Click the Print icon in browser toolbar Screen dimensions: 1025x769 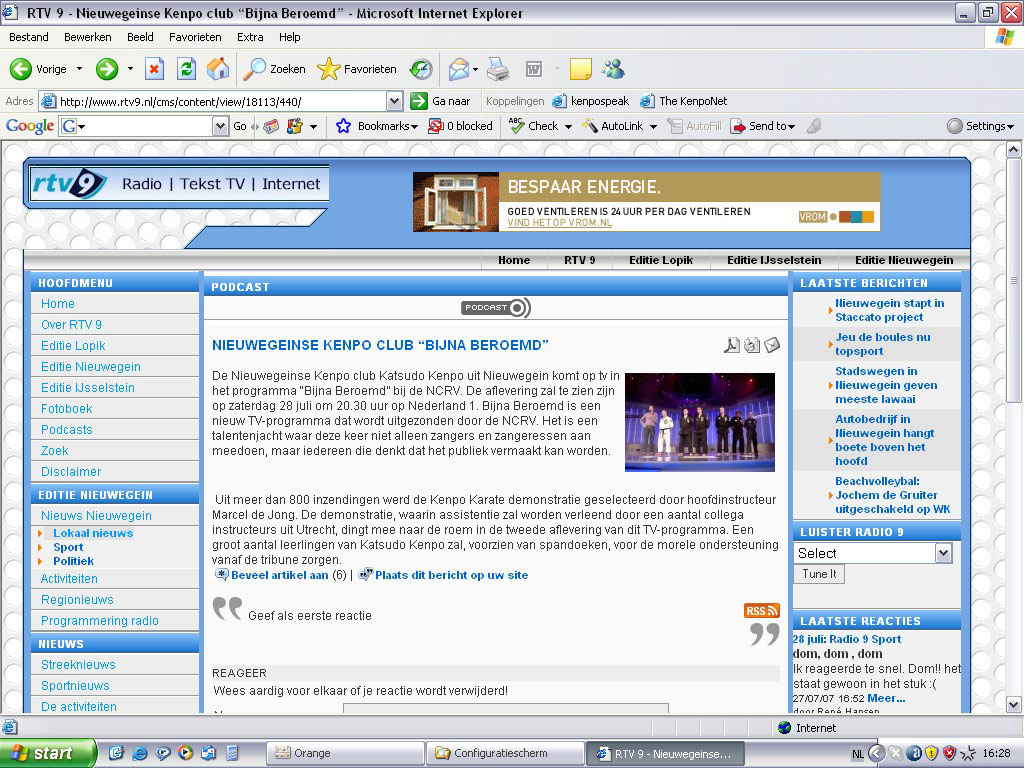[x=497, y=69]
